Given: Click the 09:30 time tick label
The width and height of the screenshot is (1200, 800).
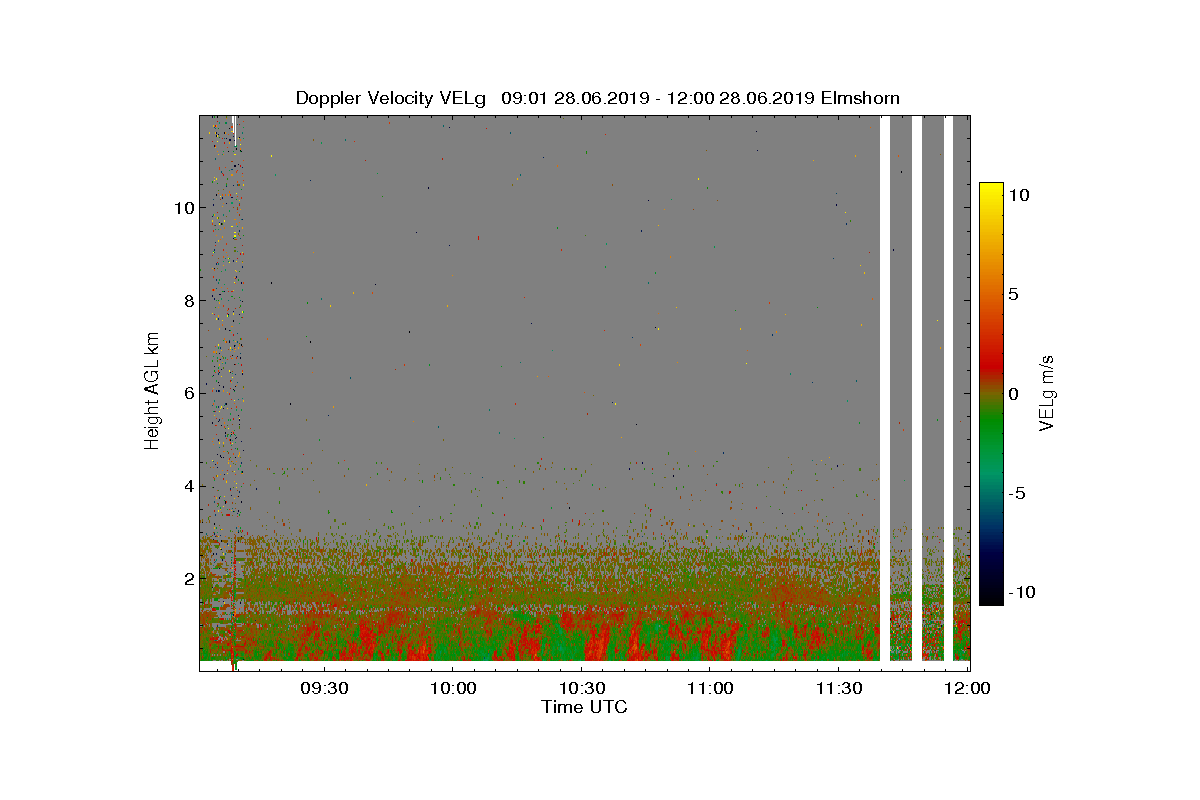Looking at the screenshot, I should (x=323, y=688).
